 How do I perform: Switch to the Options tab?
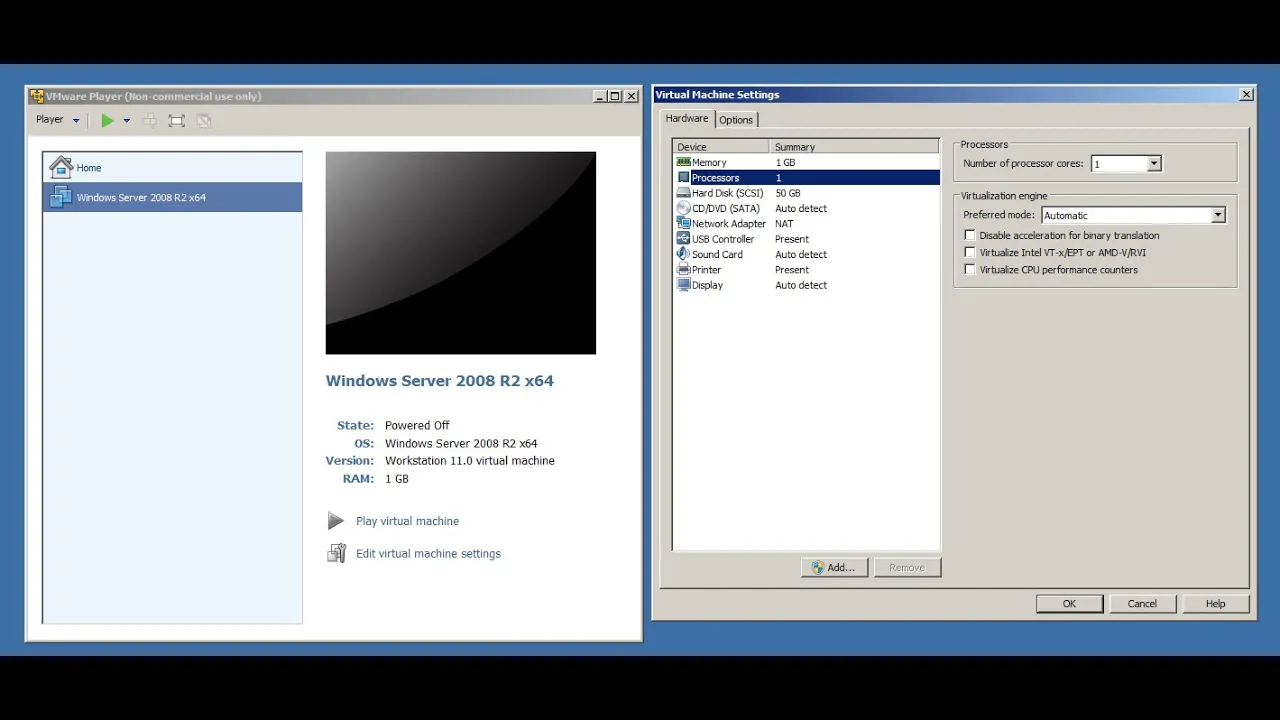(x=736, y=120)
